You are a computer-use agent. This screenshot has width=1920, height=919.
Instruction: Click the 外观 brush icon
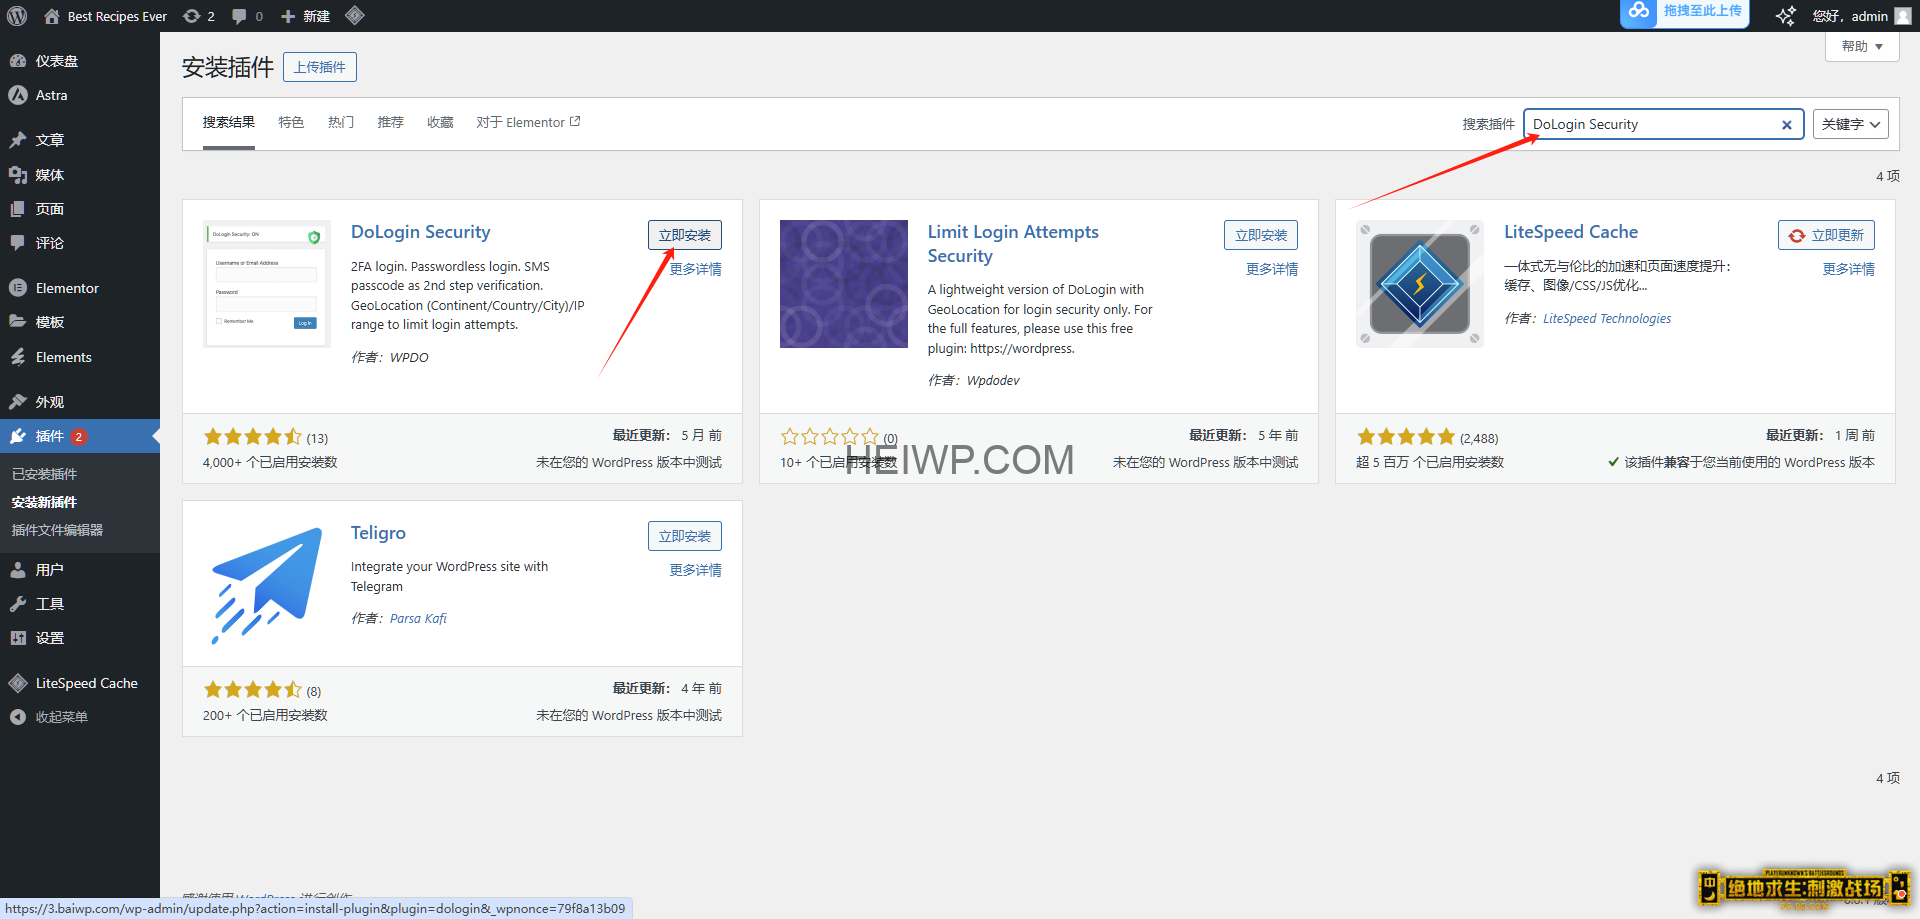pos(18,402)
